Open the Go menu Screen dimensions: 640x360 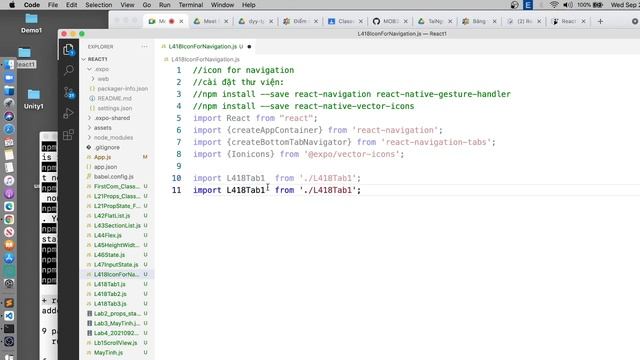[147, 5]
